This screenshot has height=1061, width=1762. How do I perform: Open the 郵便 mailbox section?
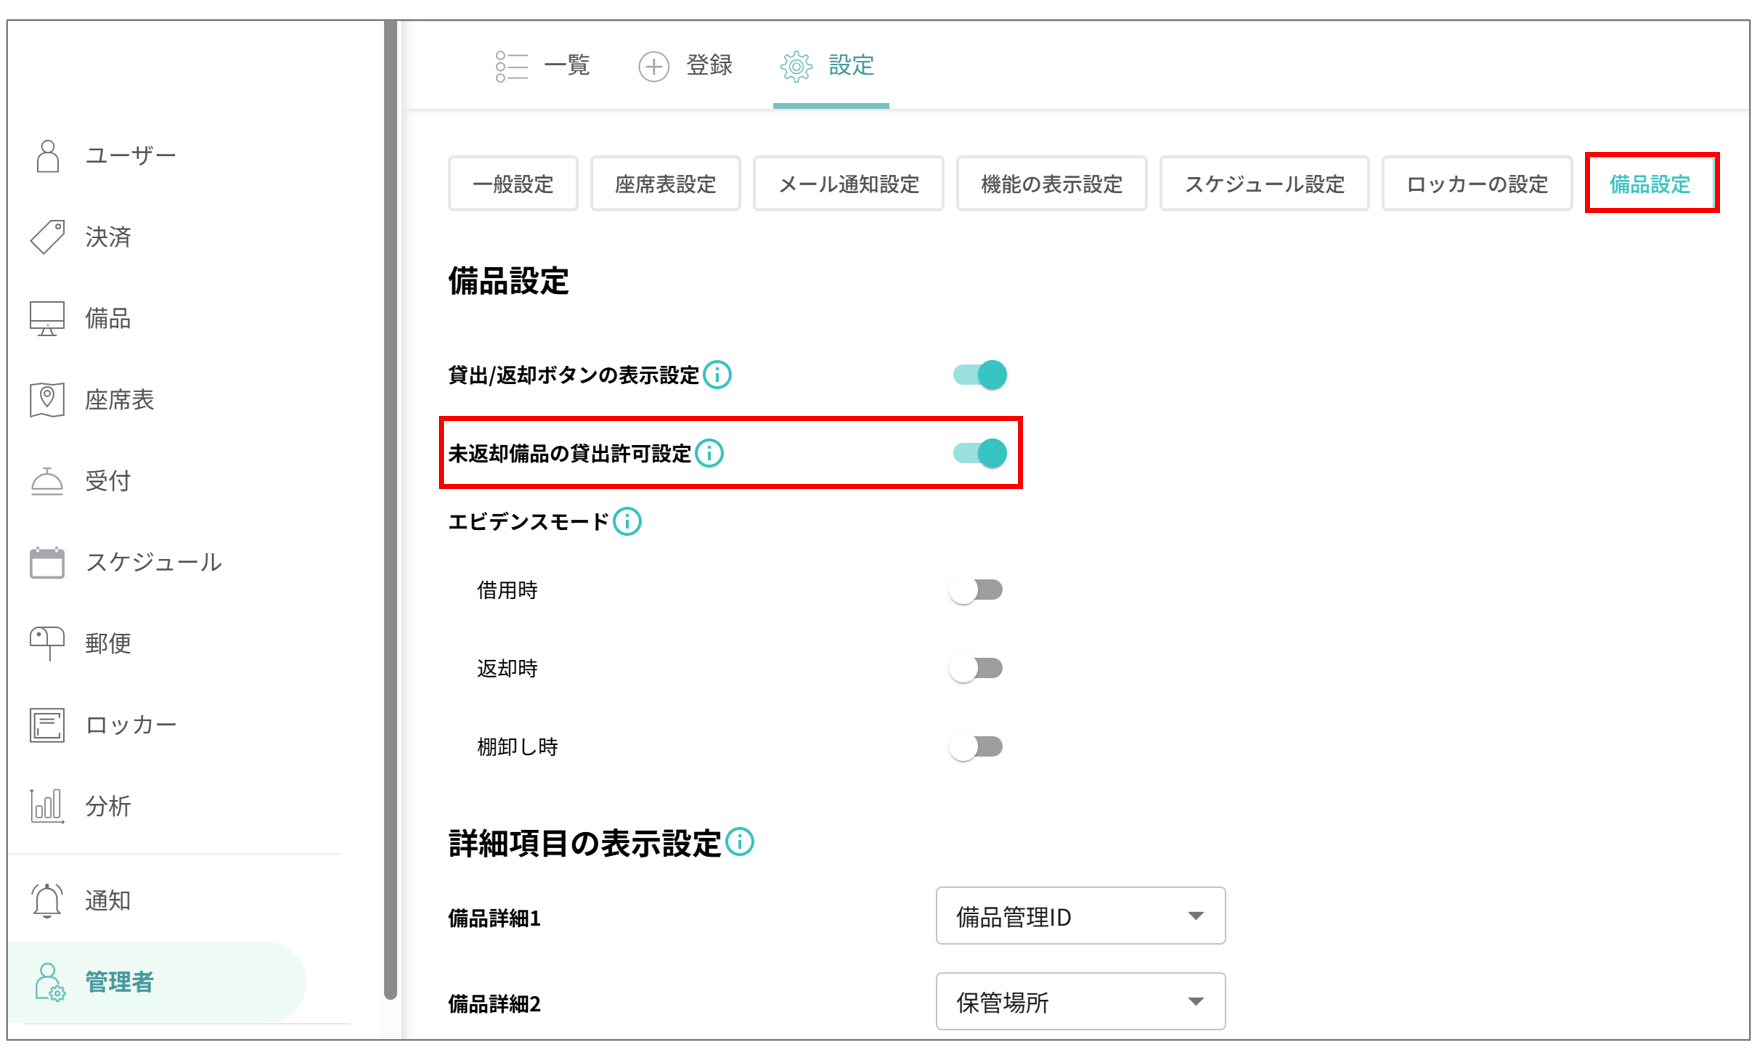click(46, 643)
